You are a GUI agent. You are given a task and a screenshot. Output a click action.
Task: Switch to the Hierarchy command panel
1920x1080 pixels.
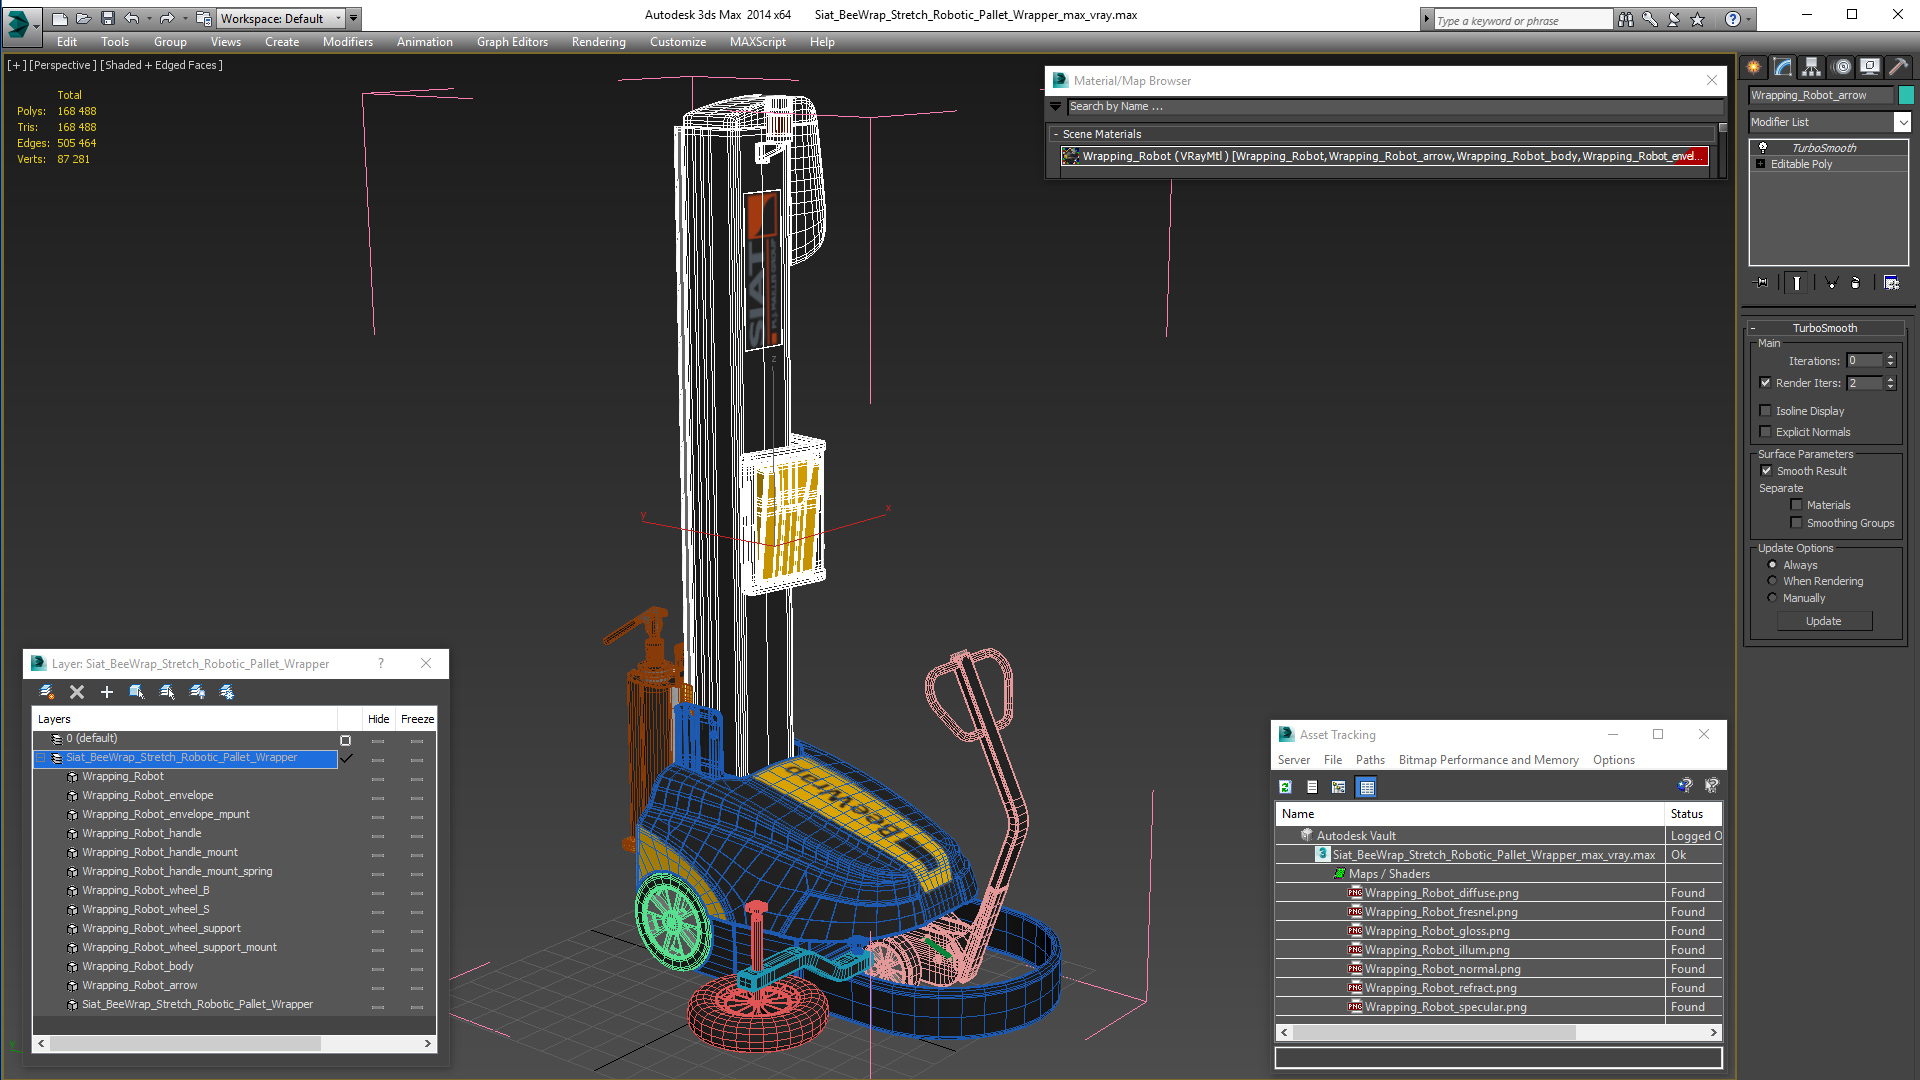point(1812,67)
